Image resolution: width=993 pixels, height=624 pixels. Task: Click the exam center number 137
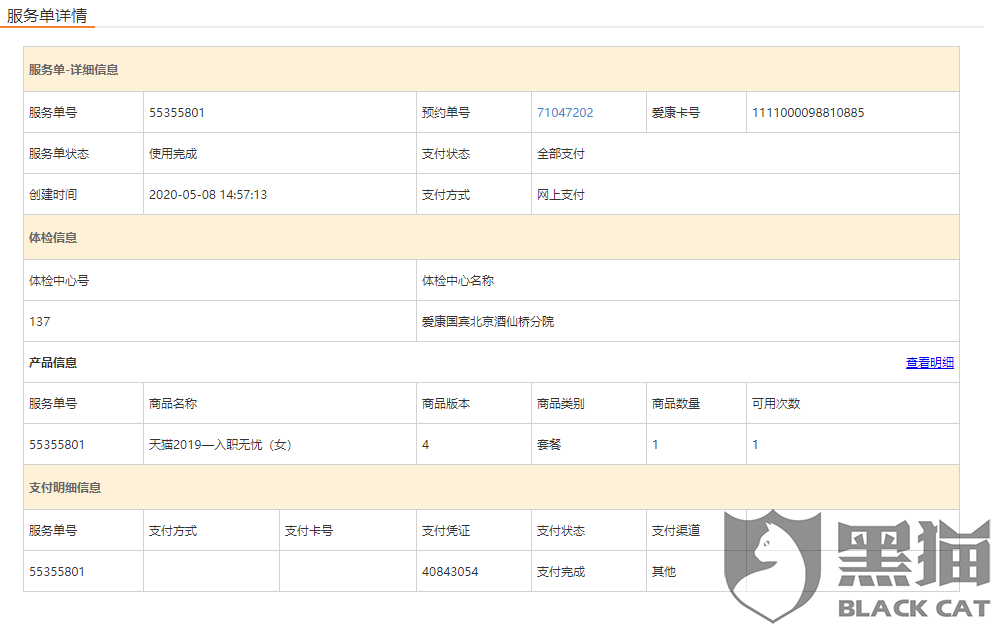point(39,321)
